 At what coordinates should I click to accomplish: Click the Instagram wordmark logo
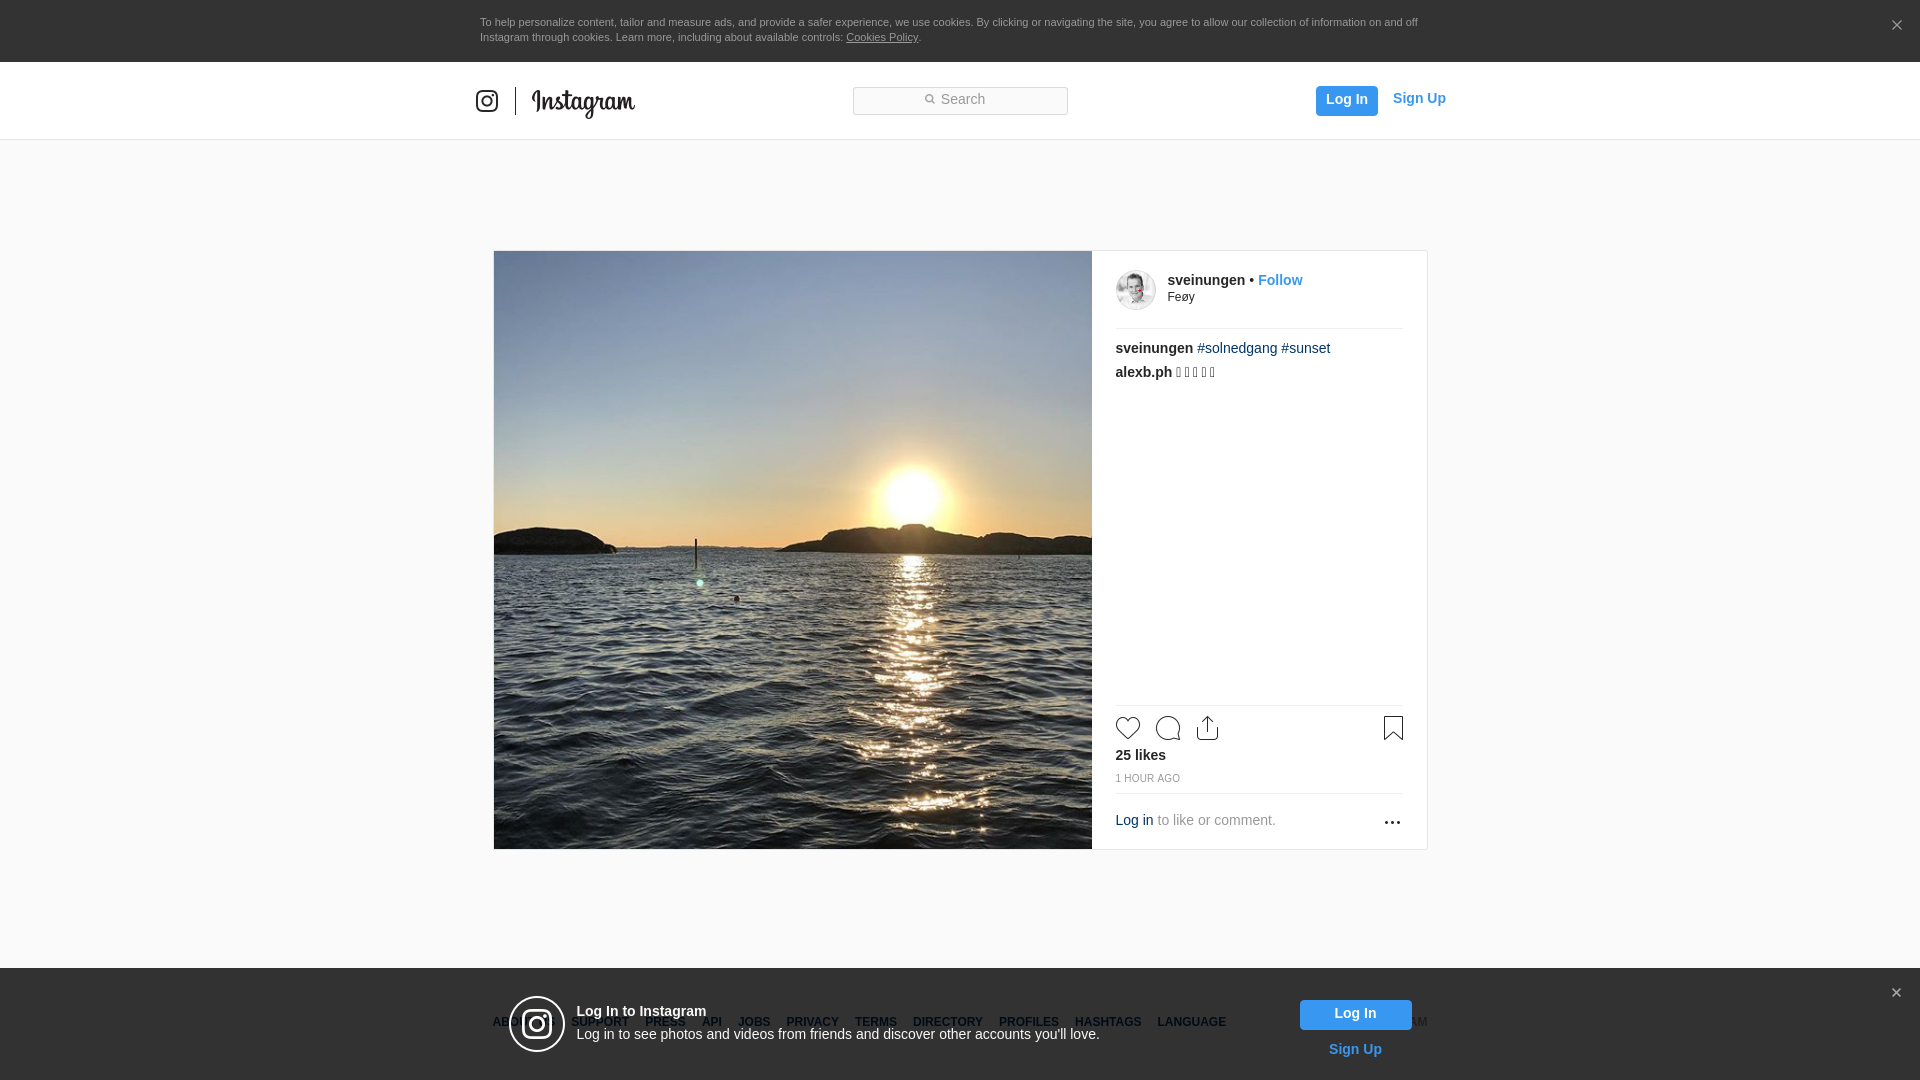tap(583, 102)
